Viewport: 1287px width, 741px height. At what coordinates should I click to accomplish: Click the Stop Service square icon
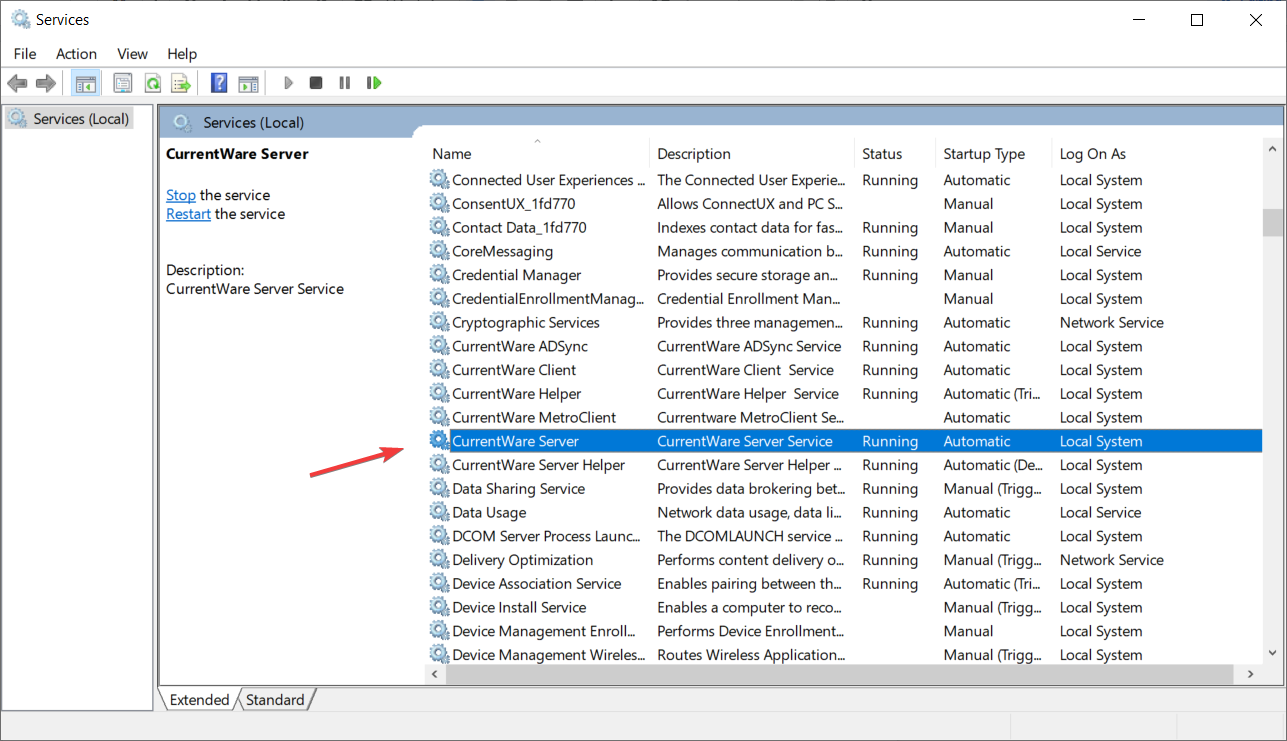click(316, 83)
